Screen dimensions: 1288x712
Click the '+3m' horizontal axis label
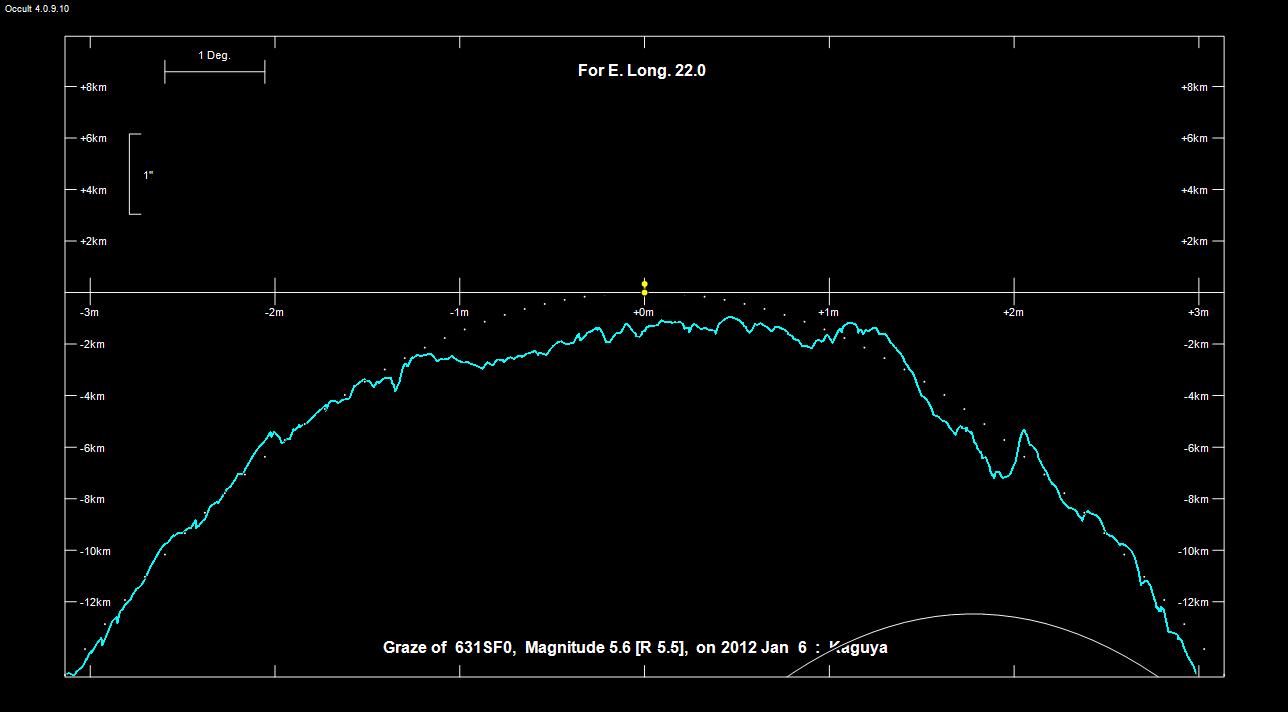pyautogui.click(x=1197, y=313)
